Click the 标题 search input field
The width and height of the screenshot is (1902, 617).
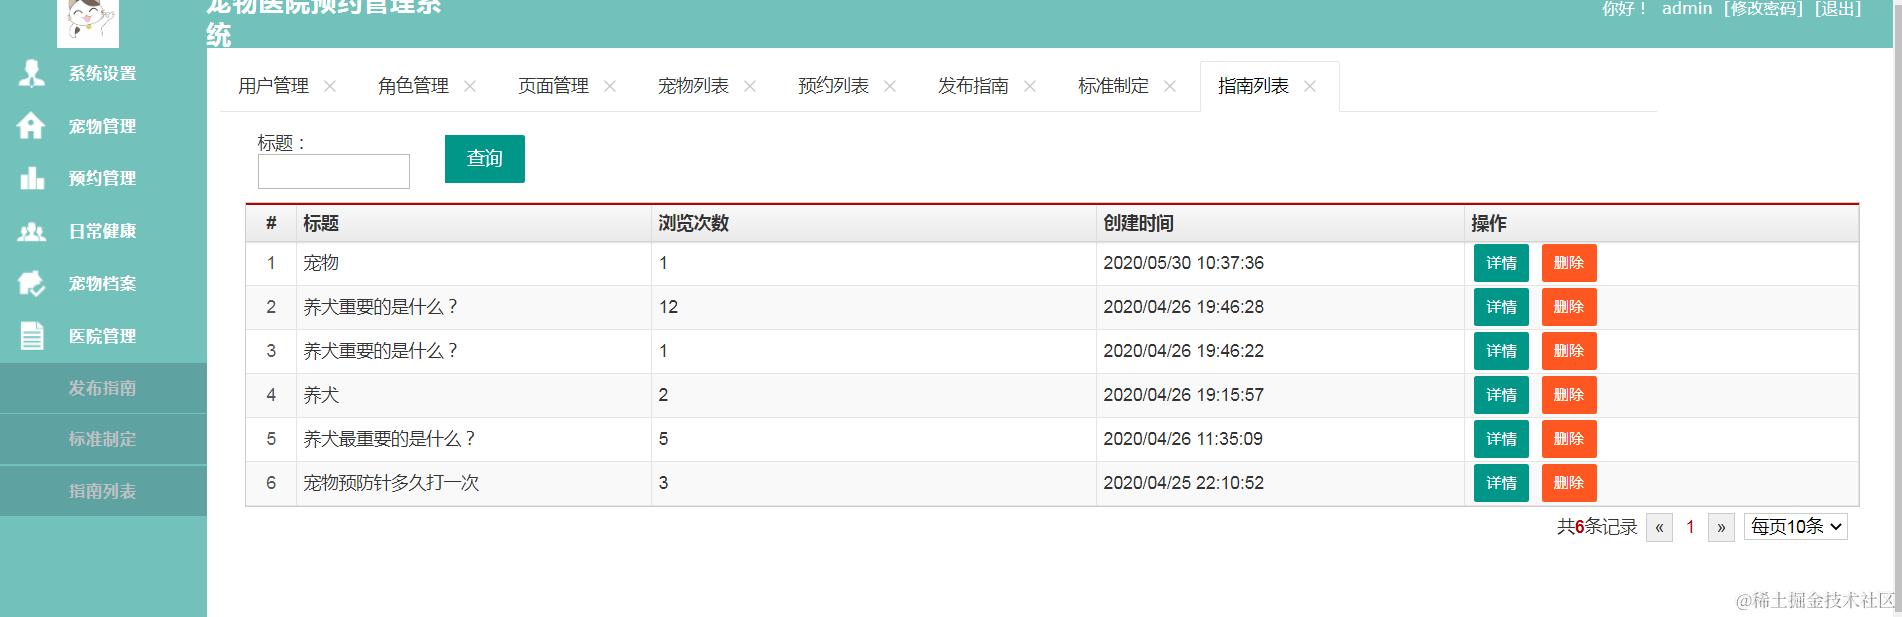click(x=334, y=171)
